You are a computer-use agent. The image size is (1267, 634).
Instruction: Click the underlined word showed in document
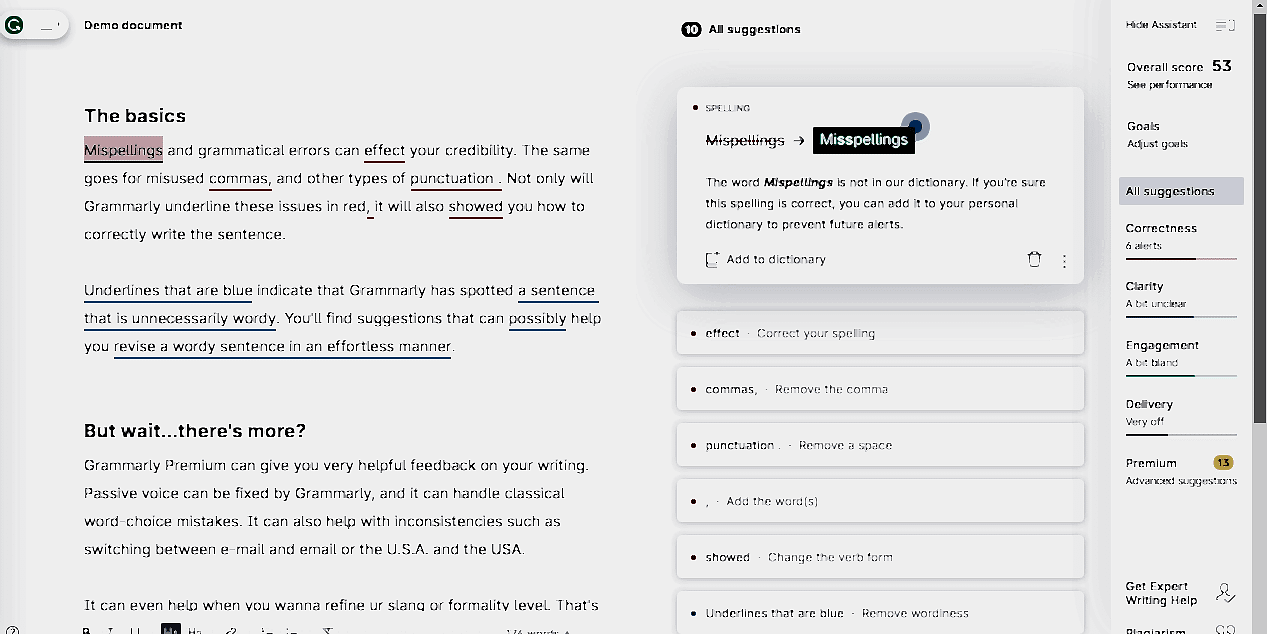tap(475, 207)
